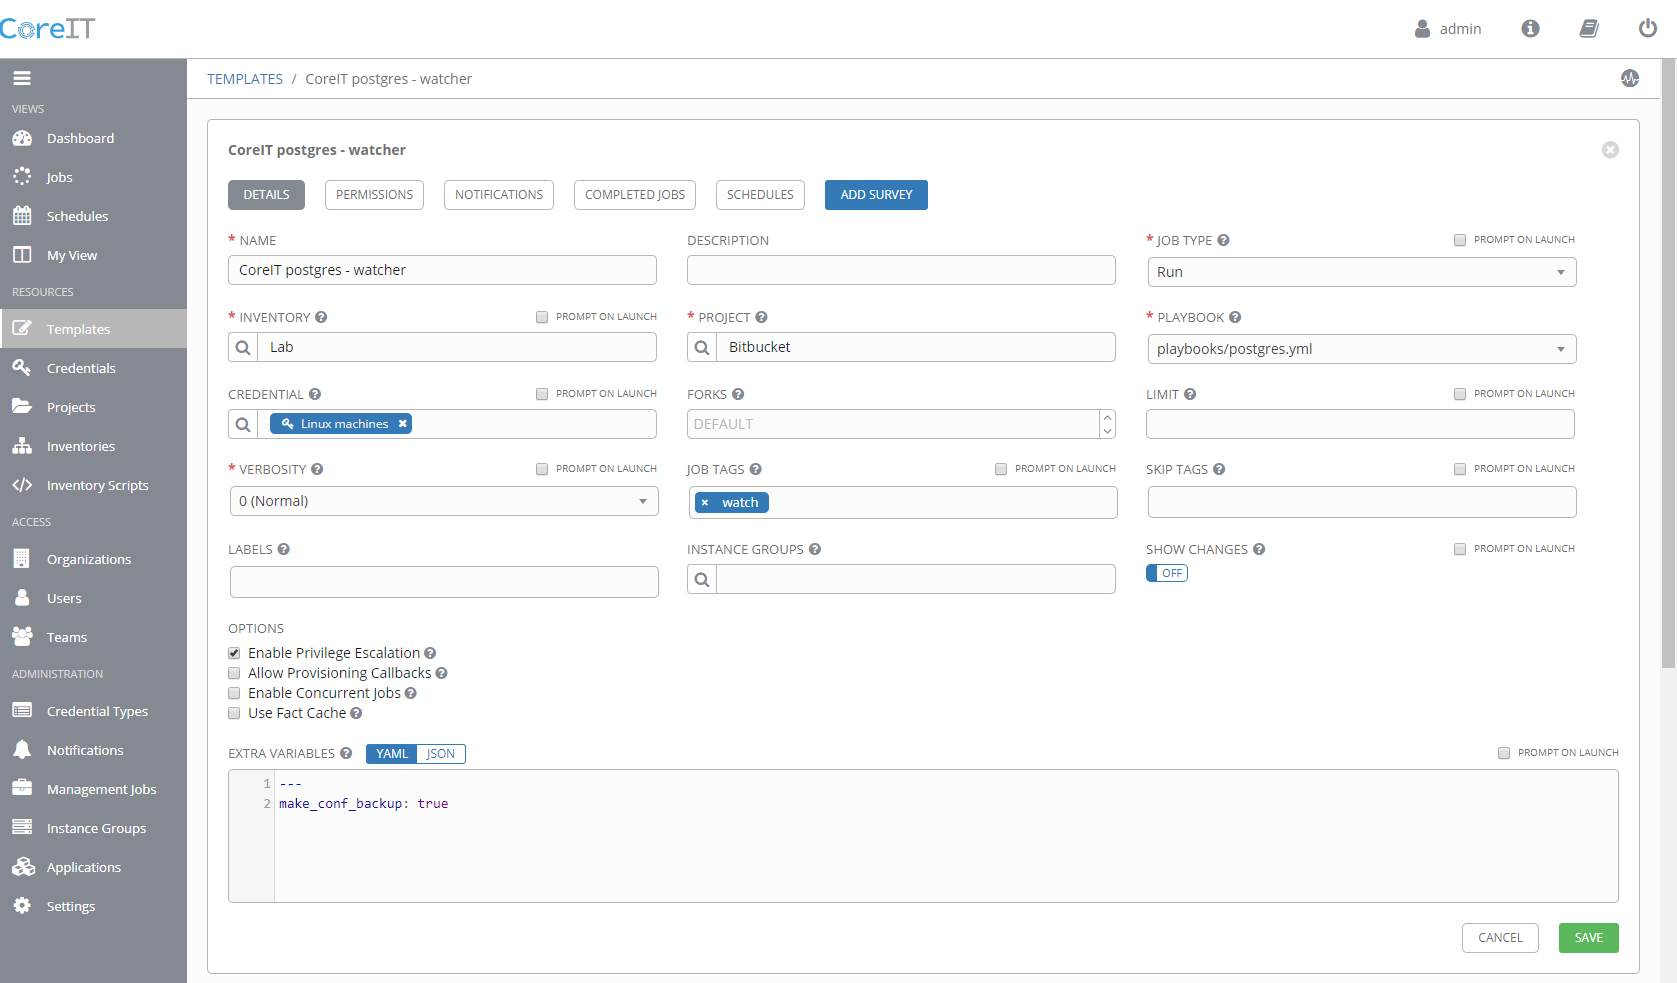Select the Details tab
The width and height of the screenshot is (1677, 983).
click(266, 195)
